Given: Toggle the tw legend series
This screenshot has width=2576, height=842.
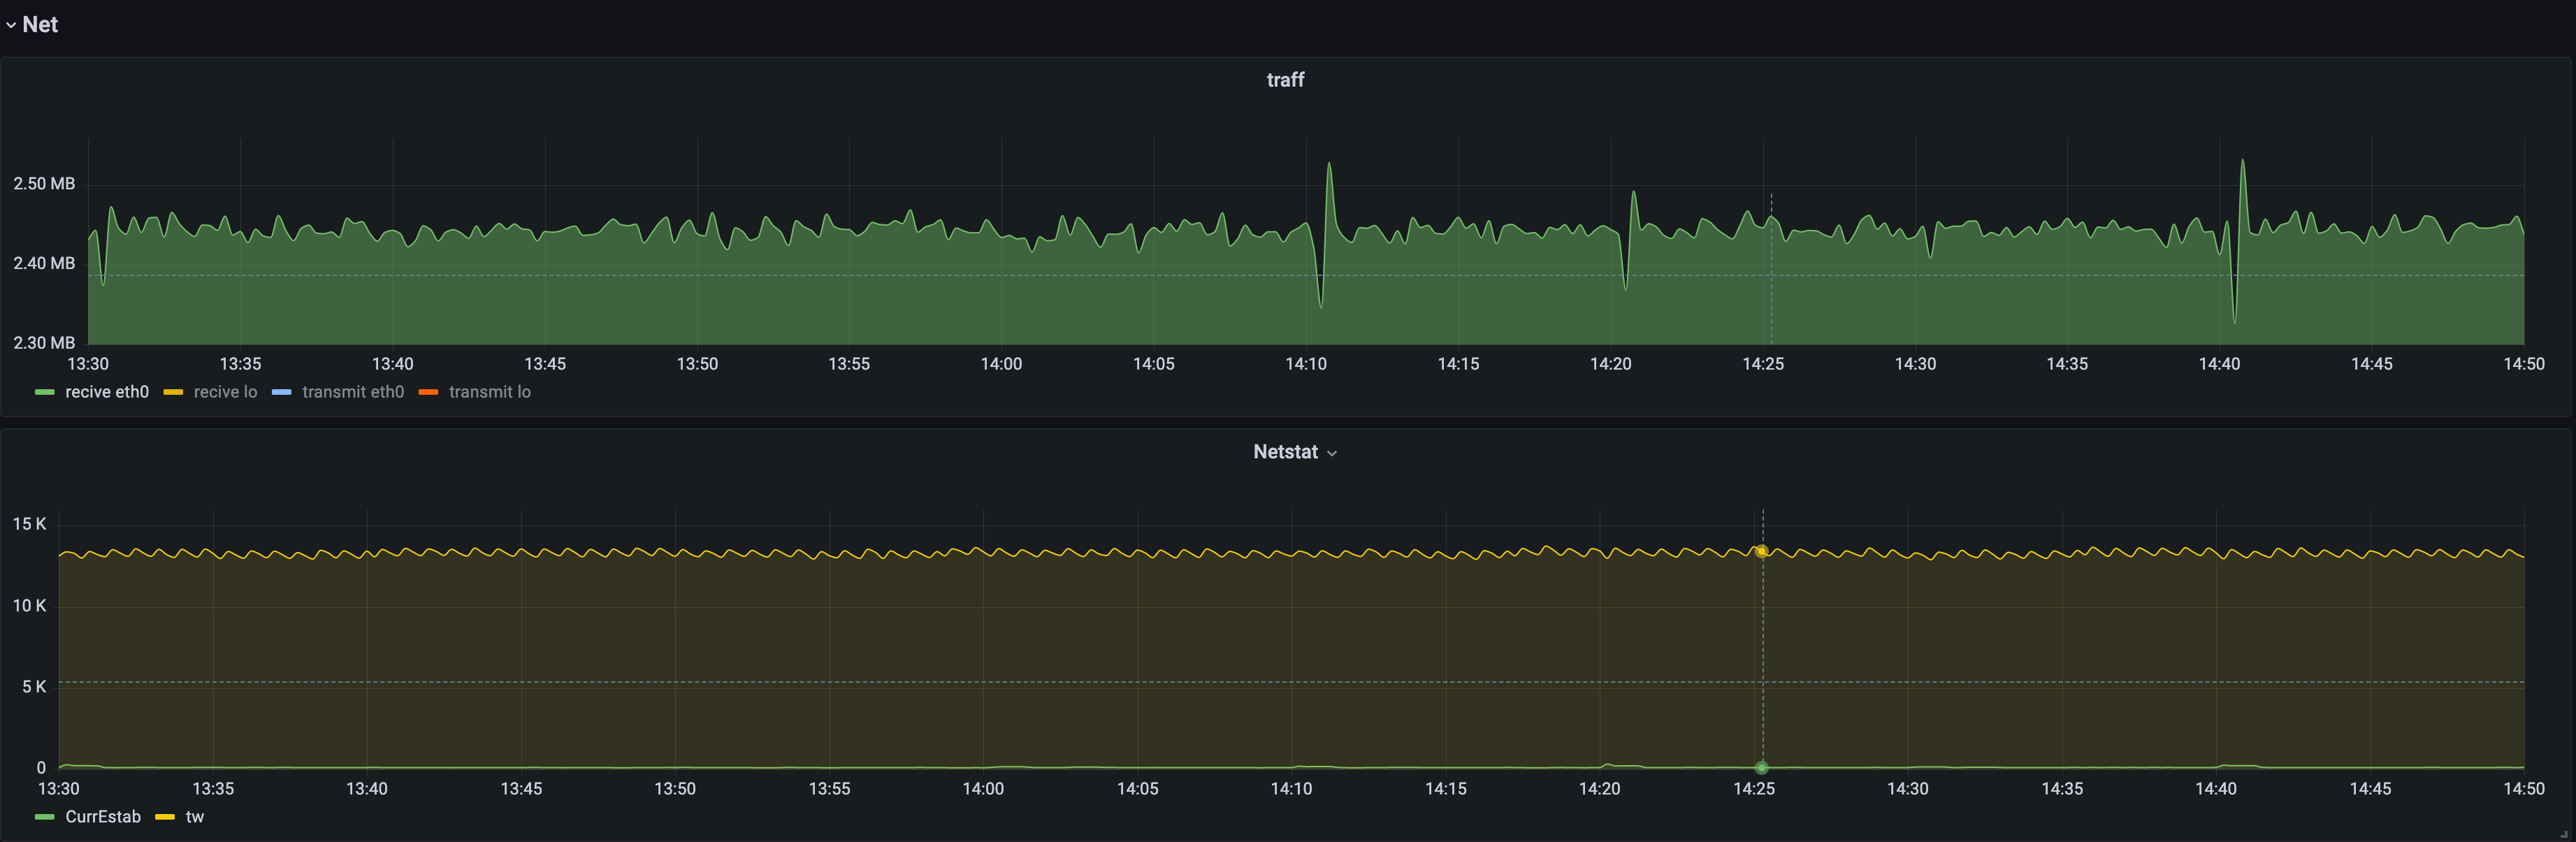Looking at the screenshot, I should click(x=195, y=817).
